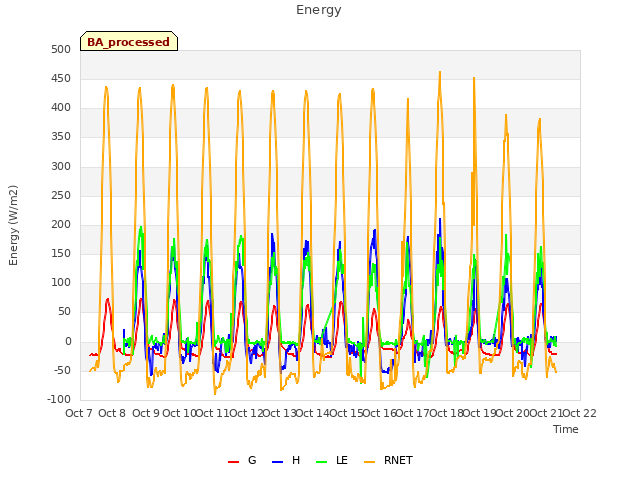This screenshot has height=480, width=640.
Task: Click the 100 y-axis tick value
Action: click(x=61, y=282)
